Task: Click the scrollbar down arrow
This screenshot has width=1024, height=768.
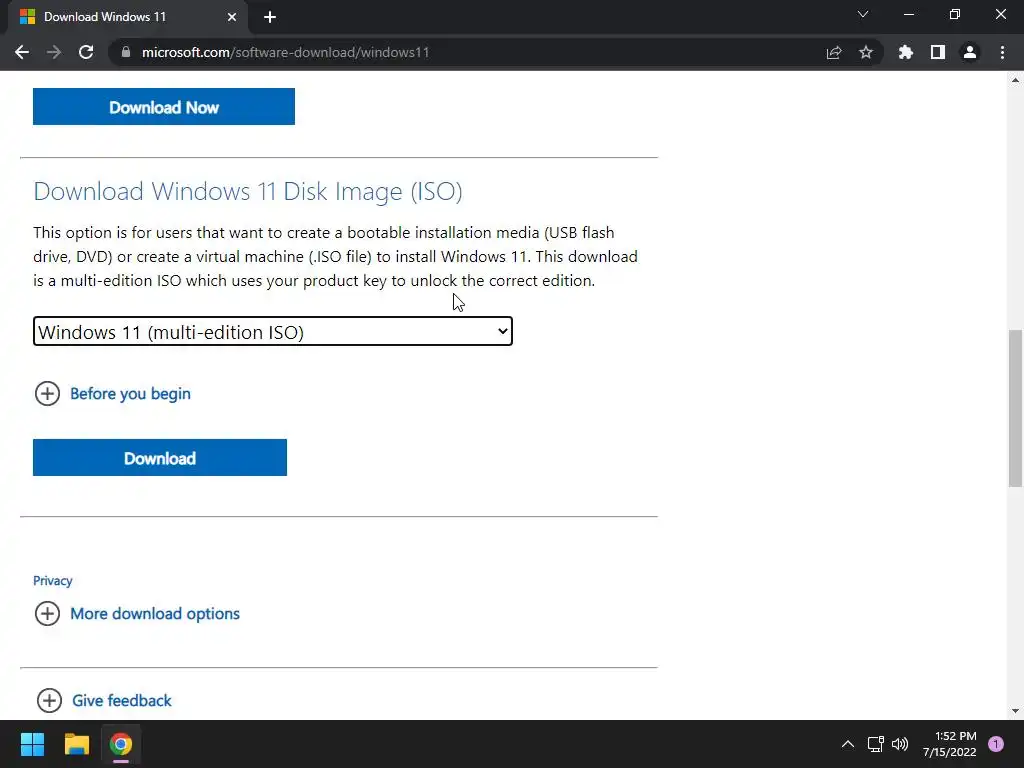Action: tap(1016, 711)
